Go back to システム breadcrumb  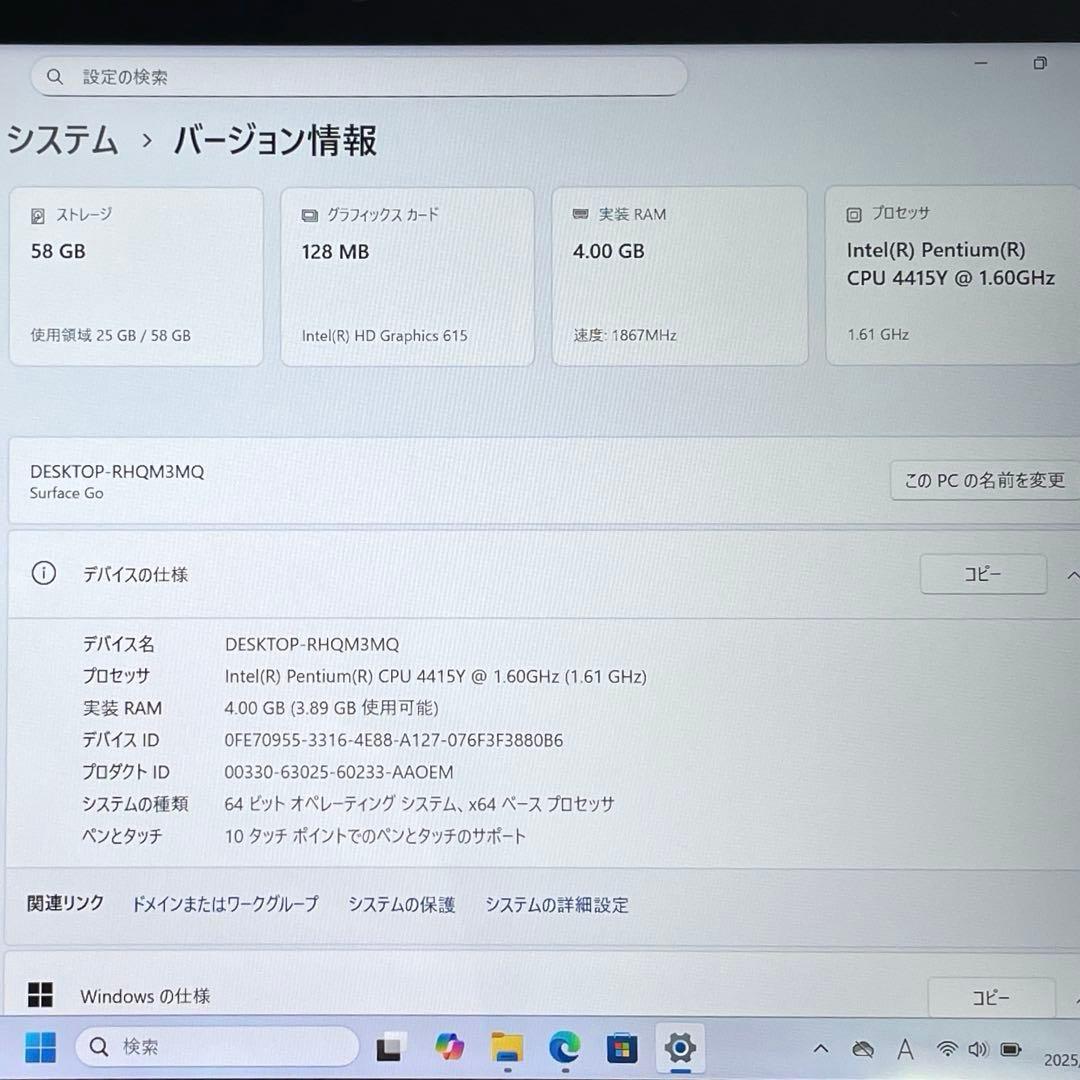pos(62,140)
